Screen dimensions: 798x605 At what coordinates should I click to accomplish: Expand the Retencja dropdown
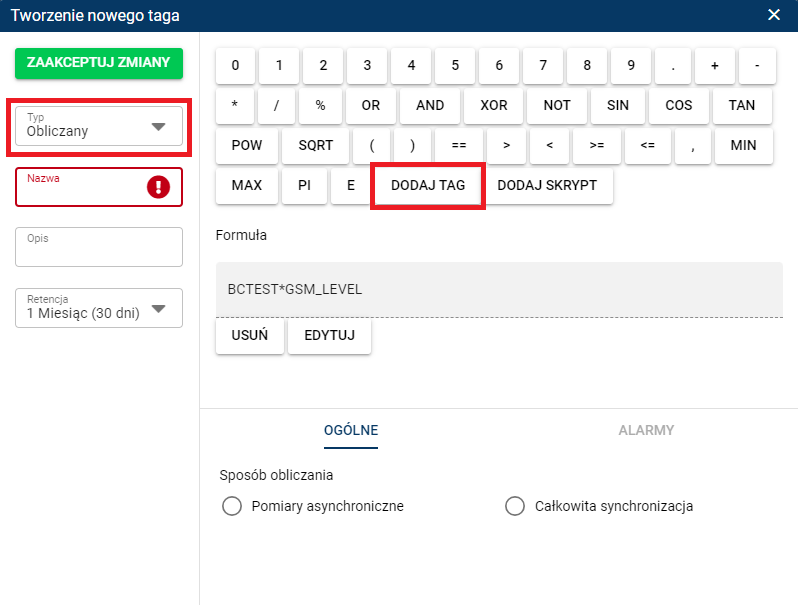99,308
